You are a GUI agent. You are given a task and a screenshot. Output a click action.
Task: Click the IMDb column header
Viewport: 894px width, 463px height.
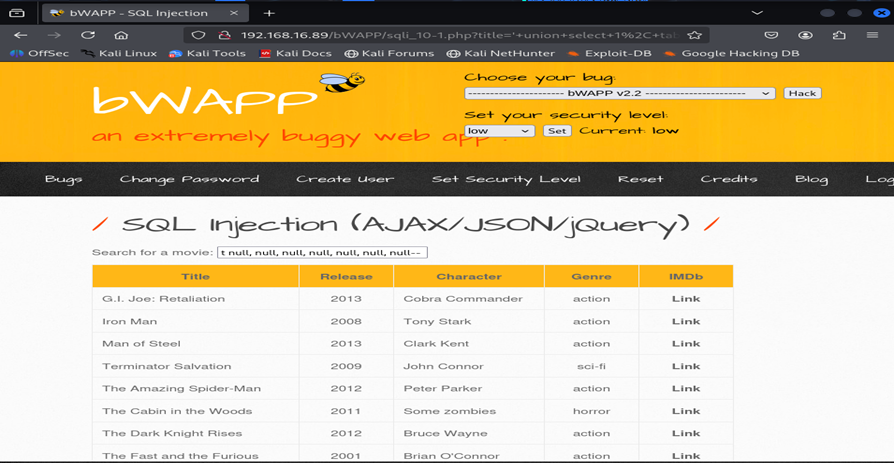[686, 277]
